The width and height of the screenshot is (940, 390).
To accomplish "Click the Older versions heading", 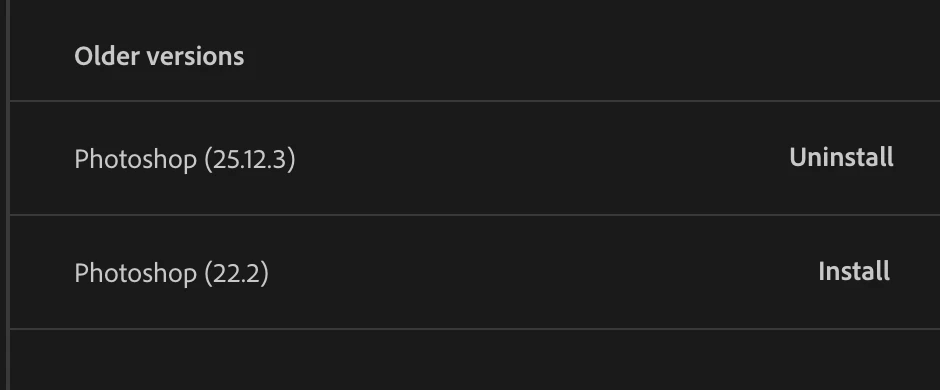I will 159,56.
